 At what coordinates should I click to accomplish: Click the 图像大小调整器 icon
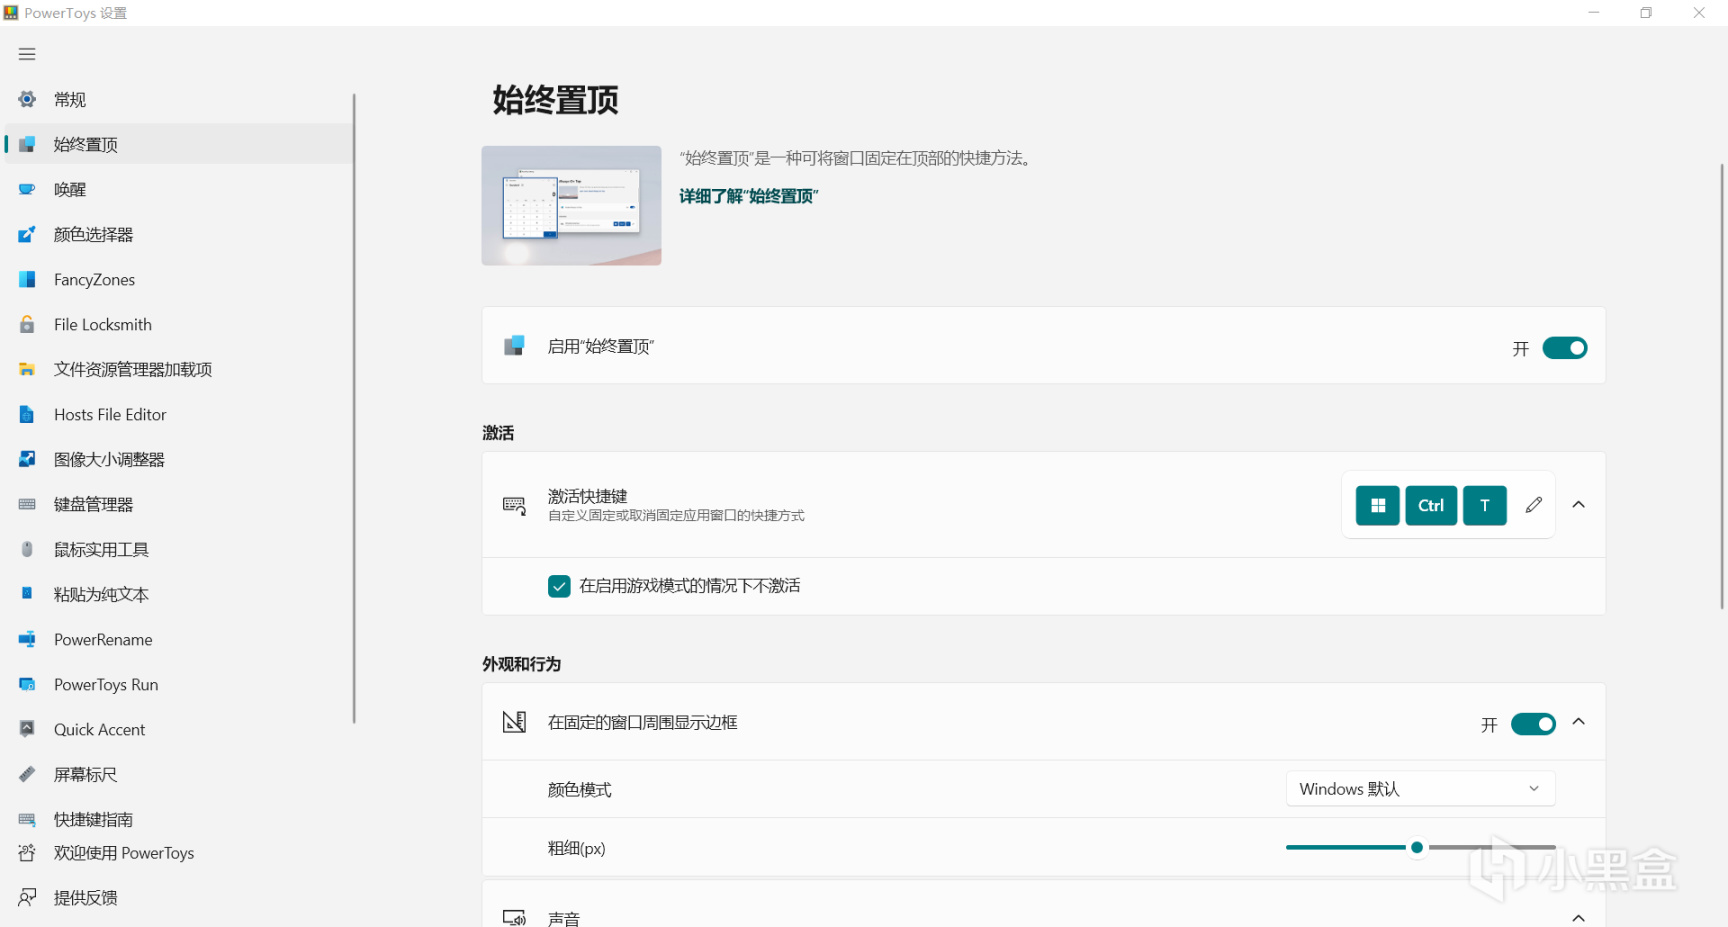[27, 459]
